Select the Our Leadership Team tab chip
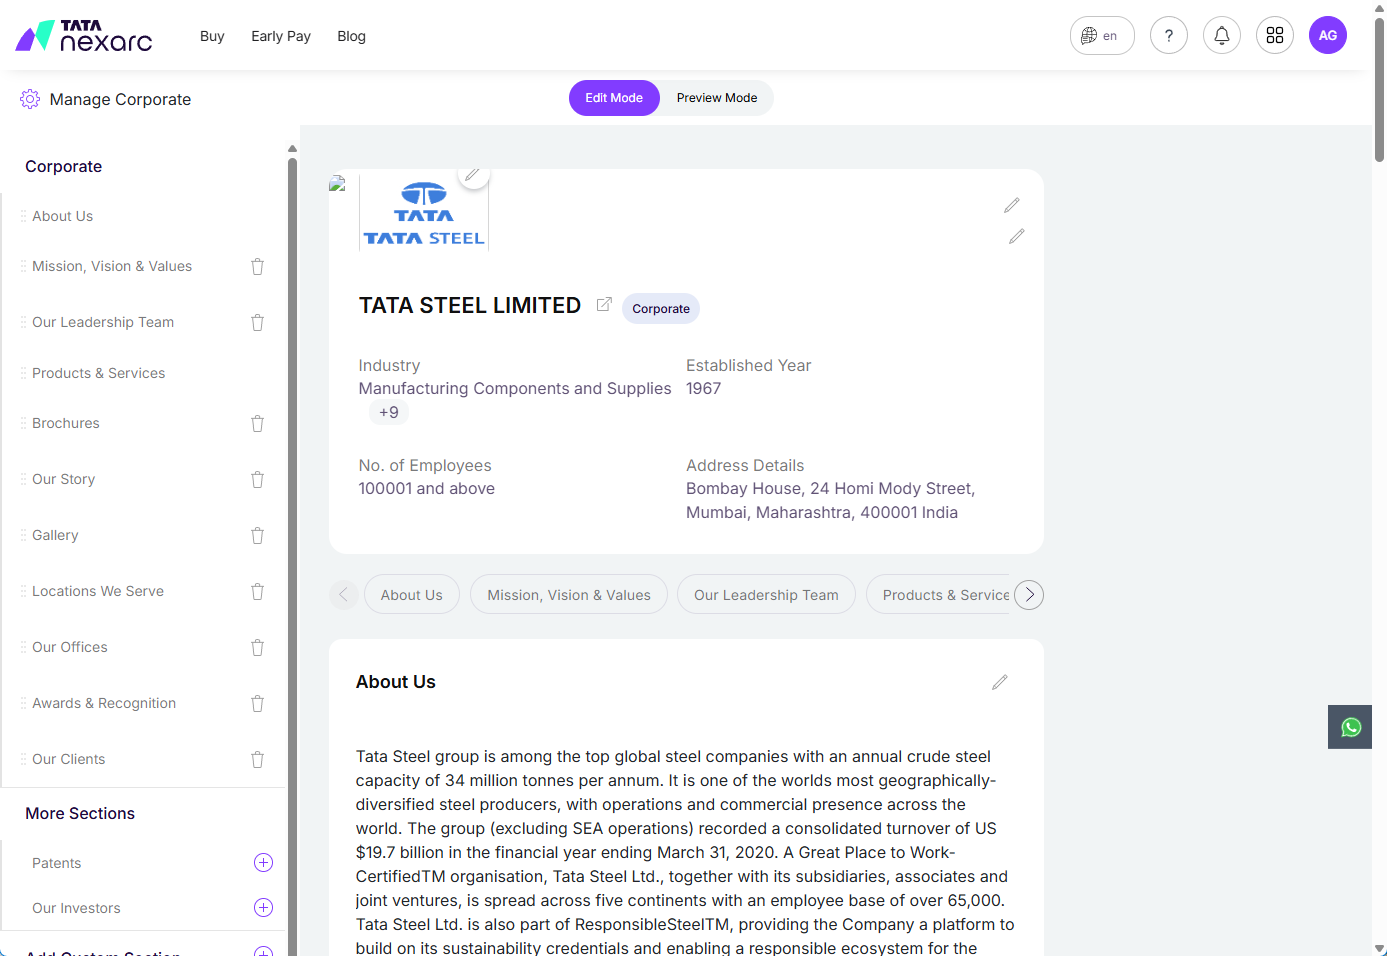The image size is (1387, 956). coord(766,595)
